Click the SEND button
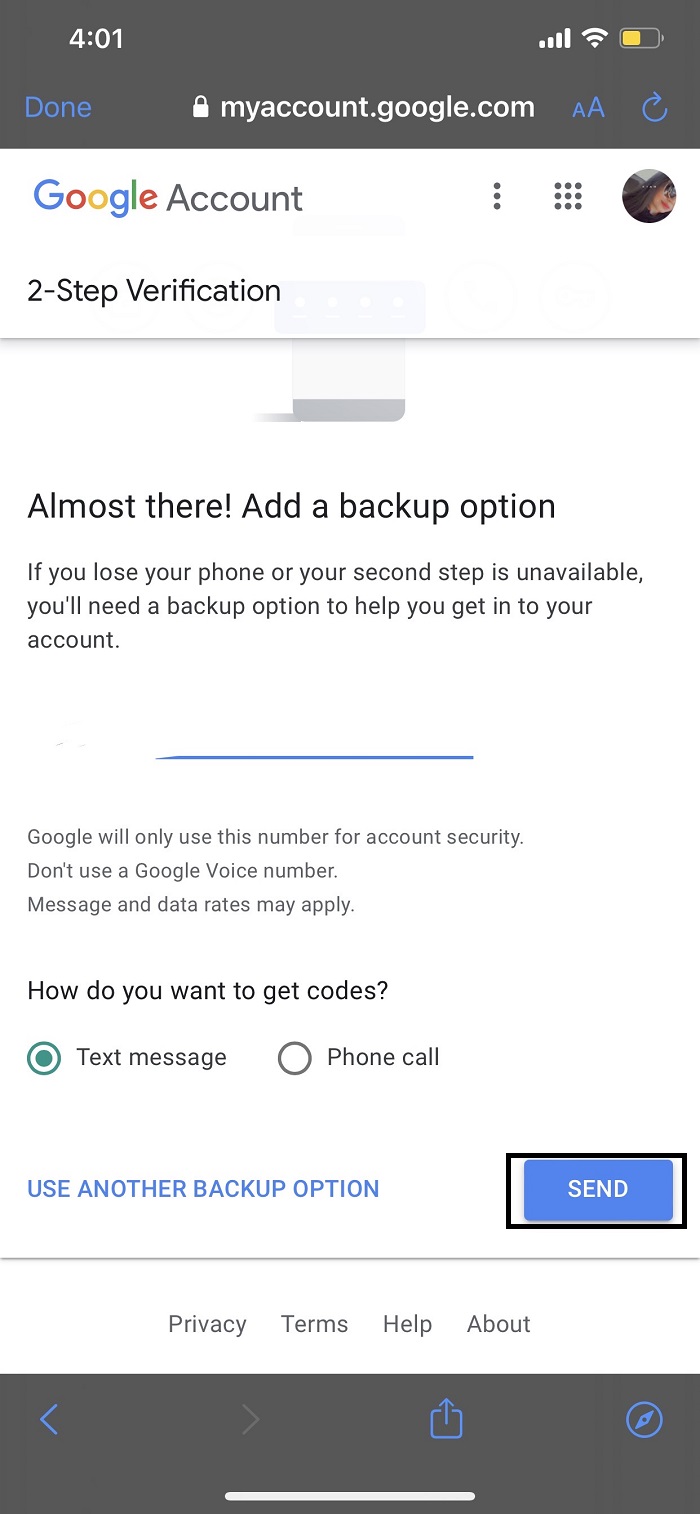700x1514 pixels. tap(598, 1189)
